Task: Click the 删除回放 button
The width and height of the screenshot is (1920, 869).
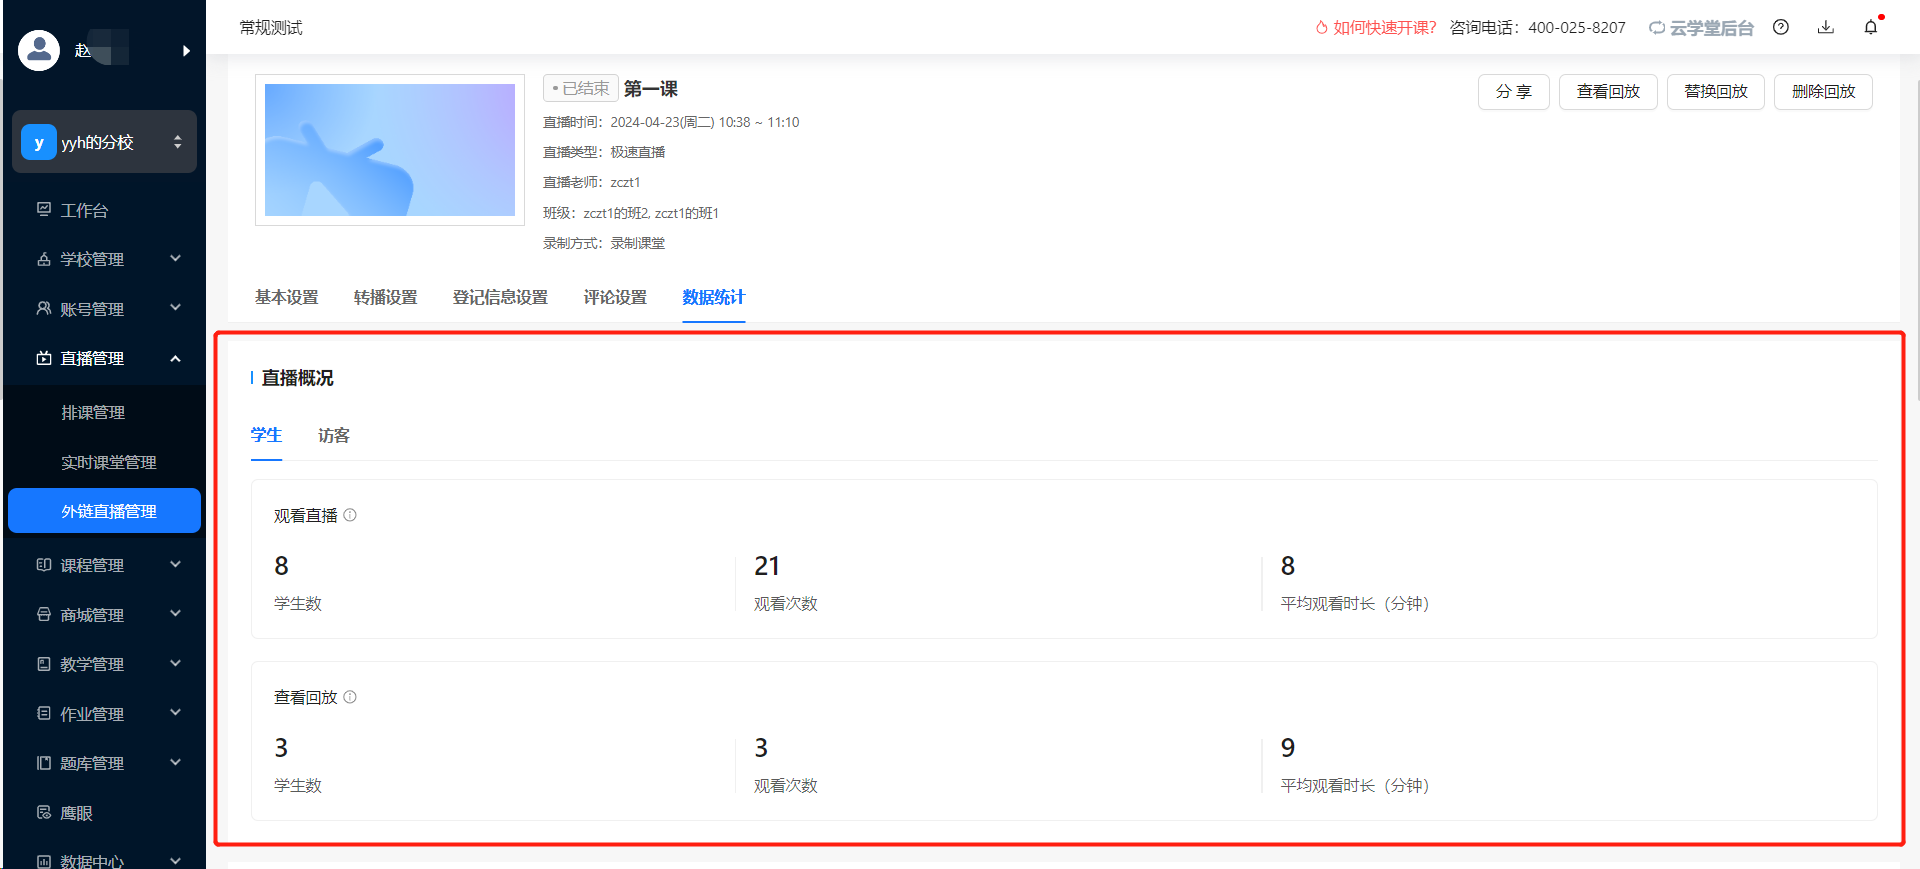Action: [x=1823, y=92]
